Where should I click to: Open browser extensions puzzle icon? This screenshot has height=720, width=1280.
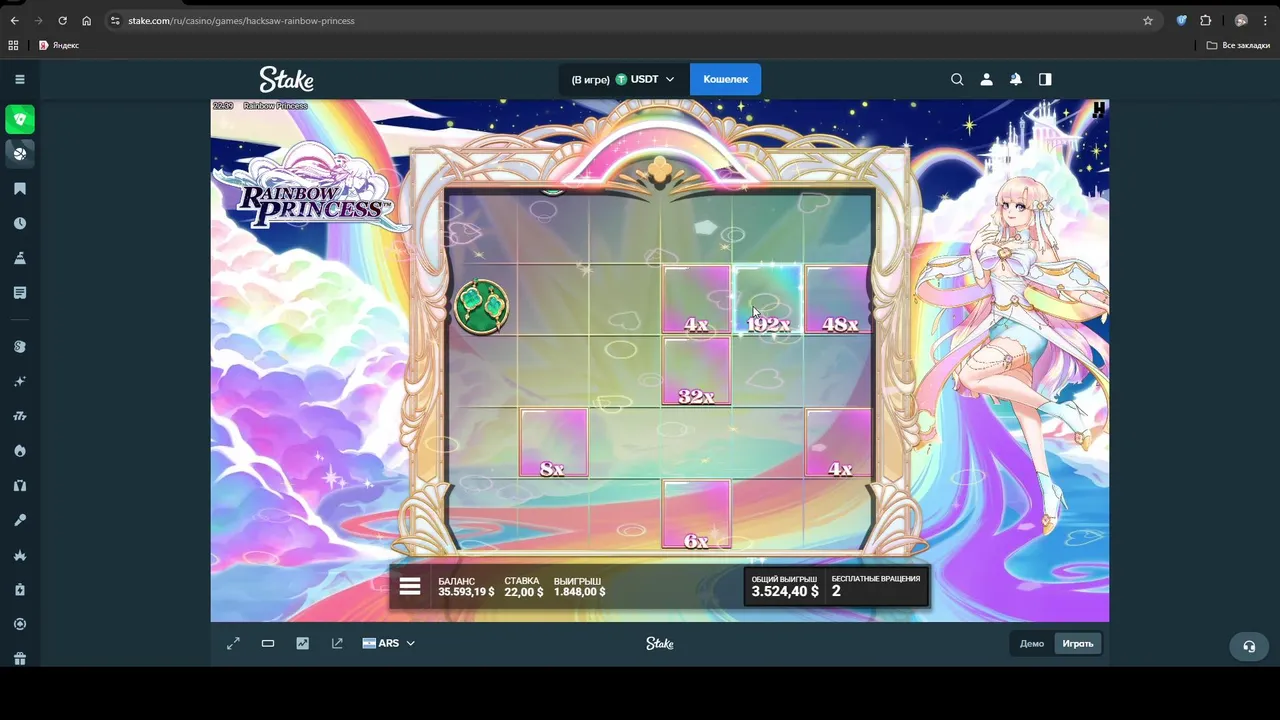tap(1205, 20)
